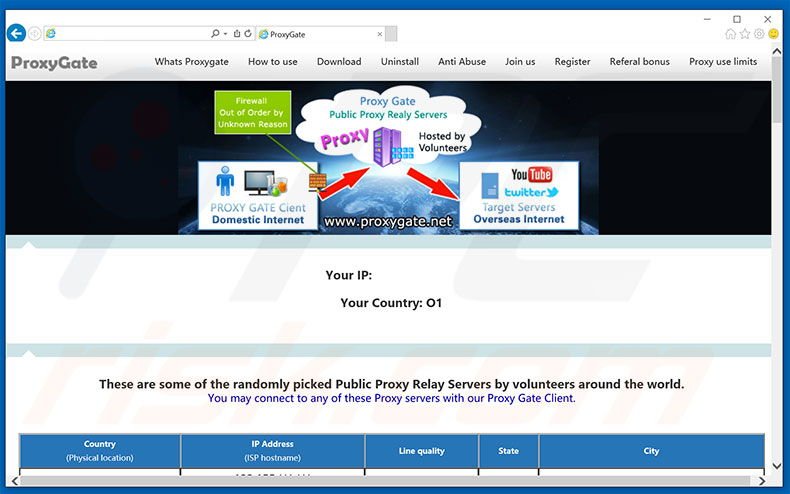Click the Refresh page icon
This screenshot has height=494, width=790.
click(248, 34)
